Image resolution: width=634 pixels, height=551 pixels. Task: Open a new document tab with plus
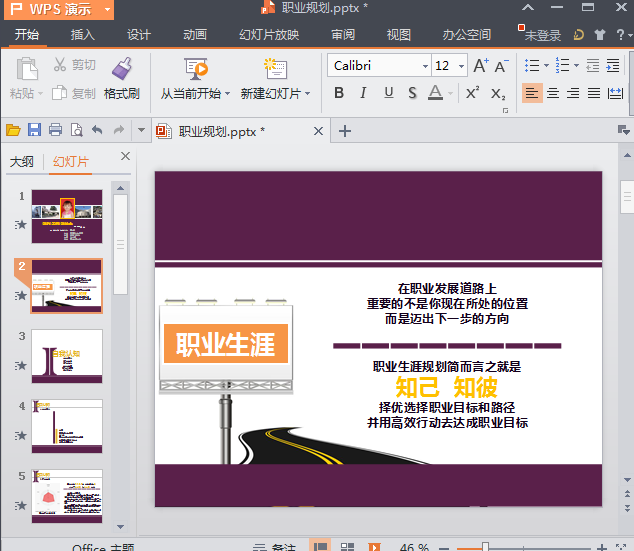point(345,131)
